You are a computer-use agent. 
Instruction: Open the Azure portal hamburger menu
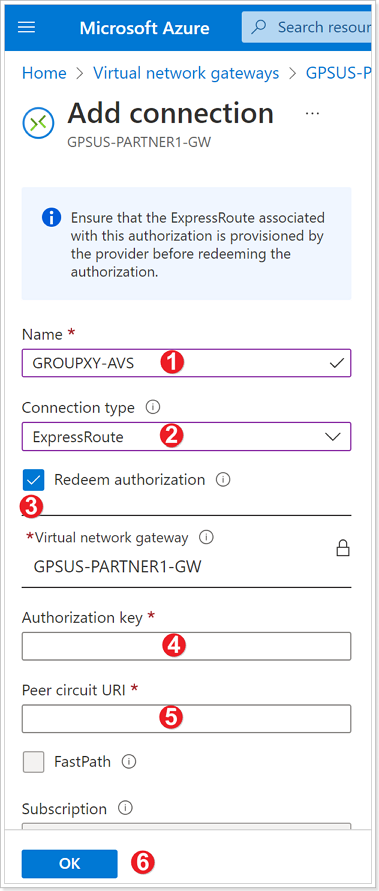coord(27,28)
